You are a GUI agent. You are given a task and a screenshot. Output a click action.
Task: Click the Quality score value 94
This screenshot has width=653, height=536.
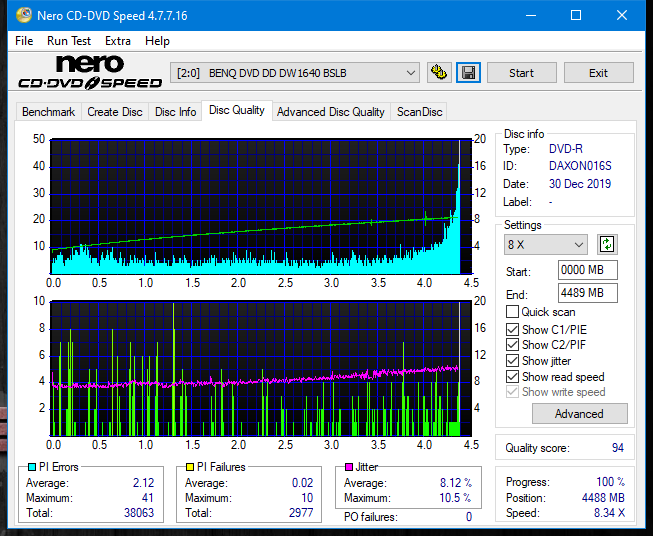tap(618, 448)
